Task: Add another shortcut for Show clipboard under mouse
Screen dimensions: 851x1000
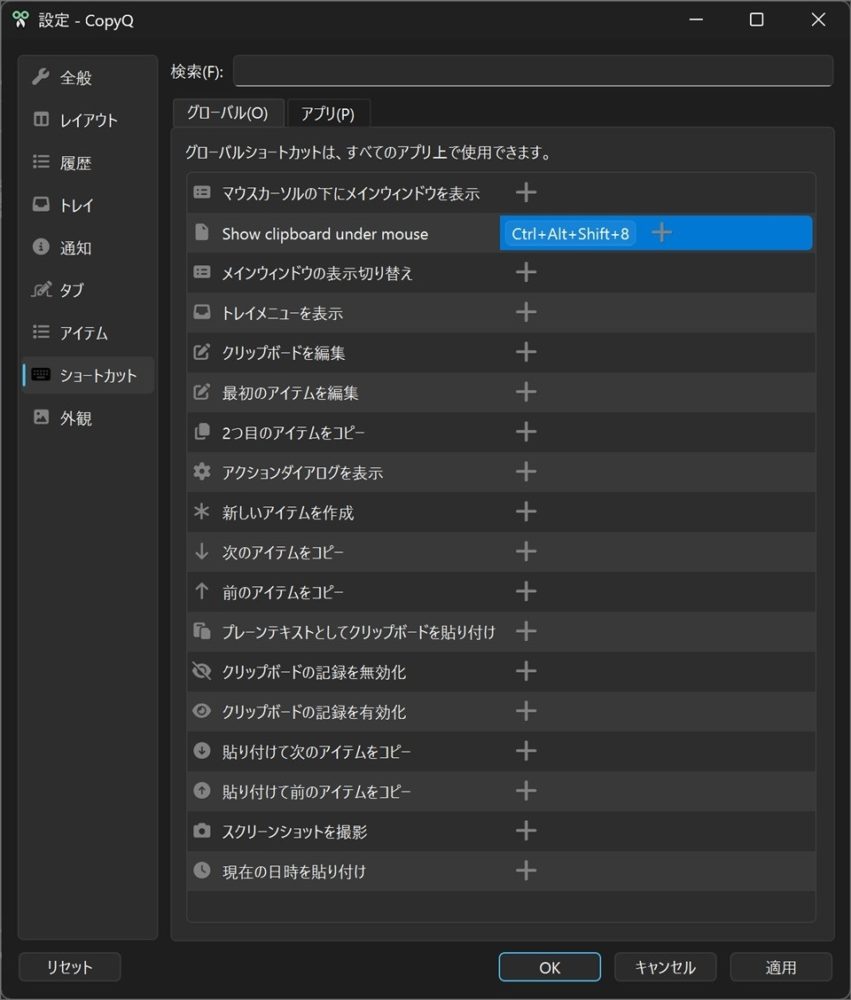Action: click(x=662, y=233)
